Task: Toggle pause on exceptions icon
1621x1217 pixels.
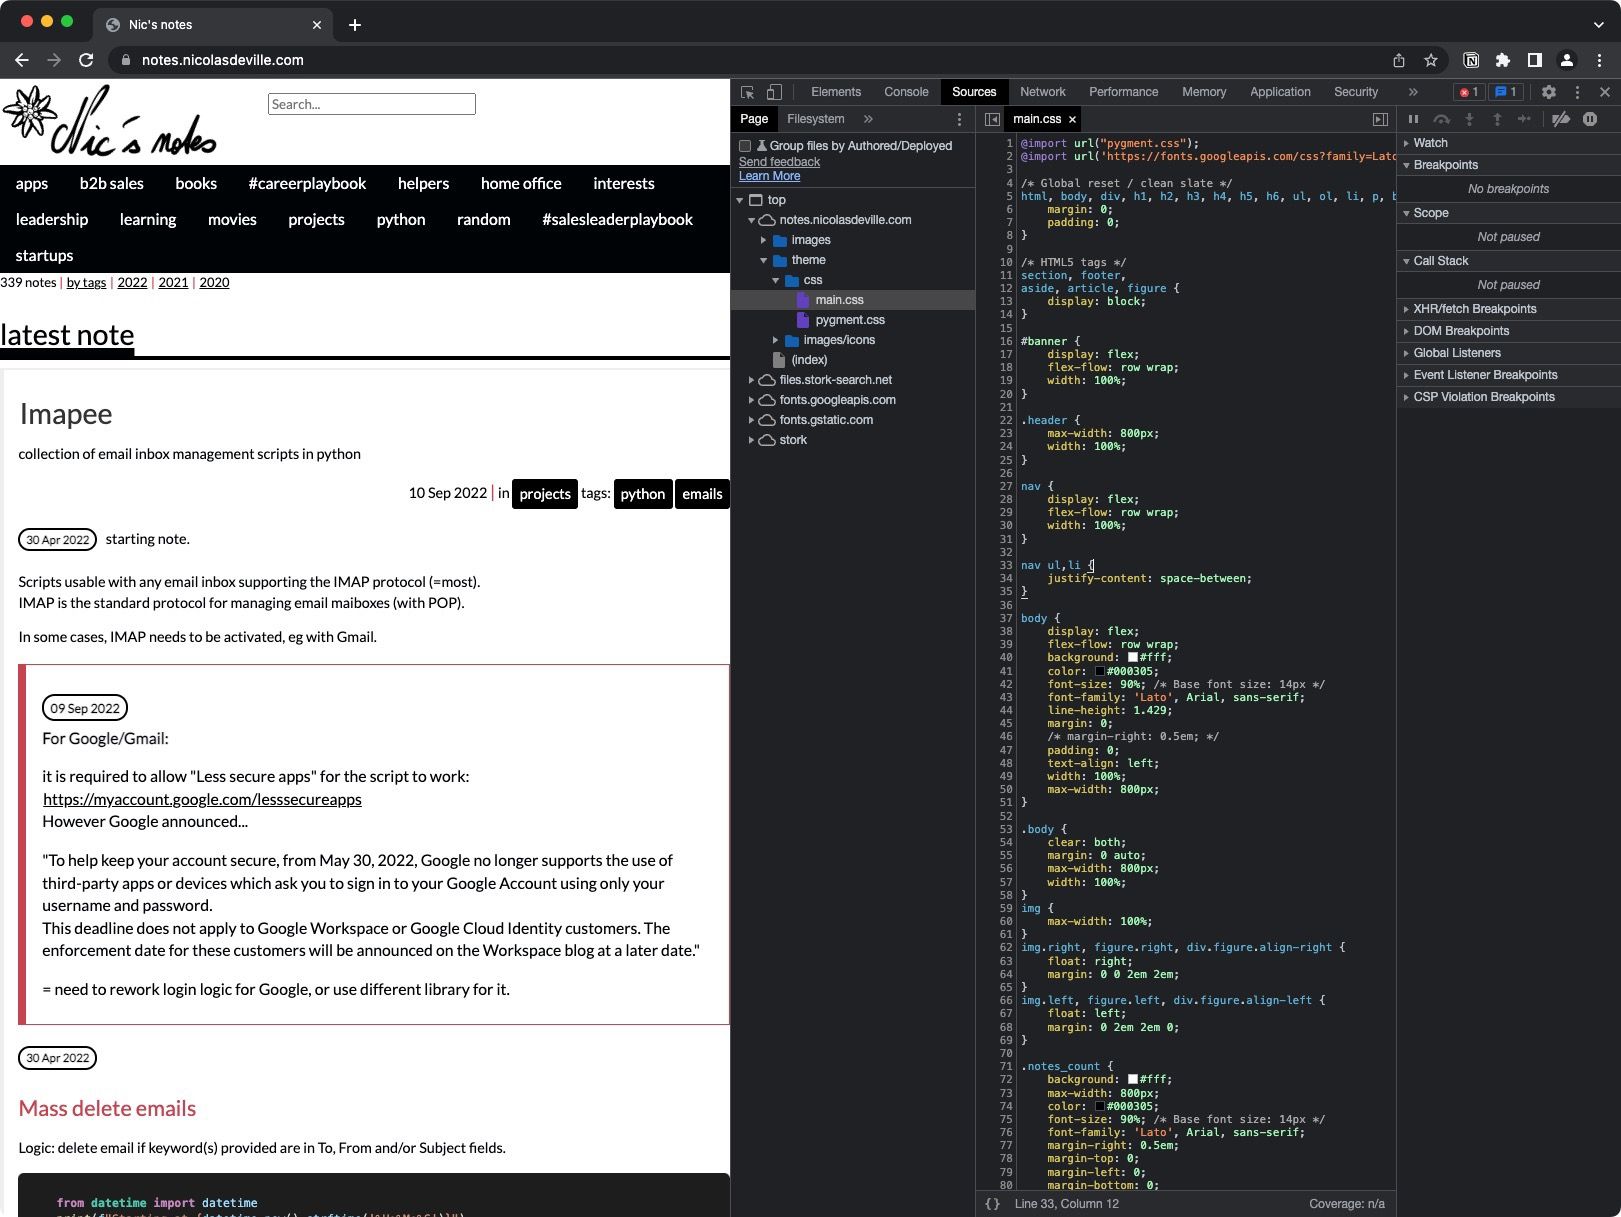Action: pyautogui.click(x=1590, y=119)
